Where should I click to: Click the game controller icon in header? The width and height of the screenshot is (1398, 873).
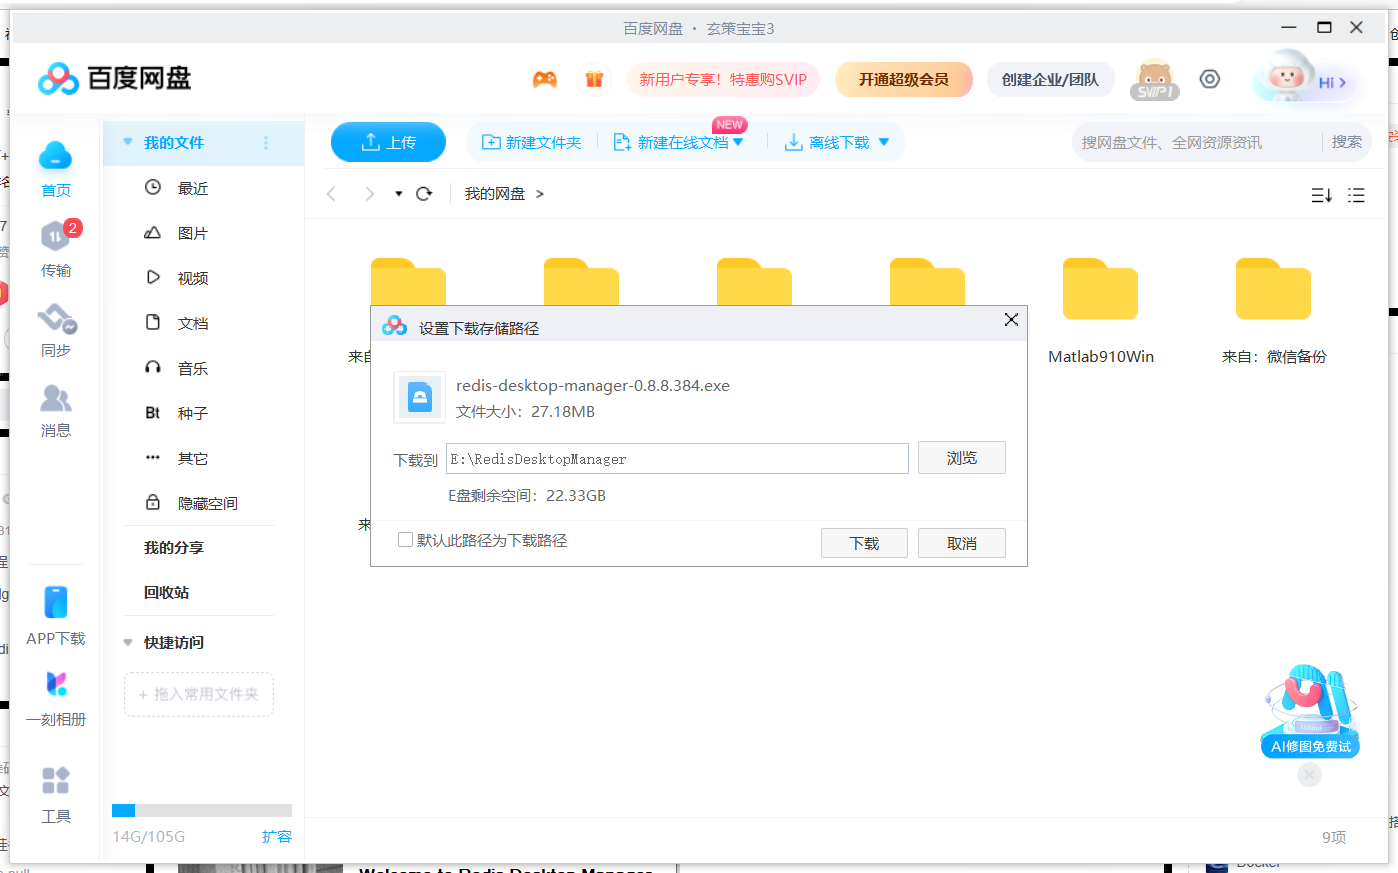(545, 80)
